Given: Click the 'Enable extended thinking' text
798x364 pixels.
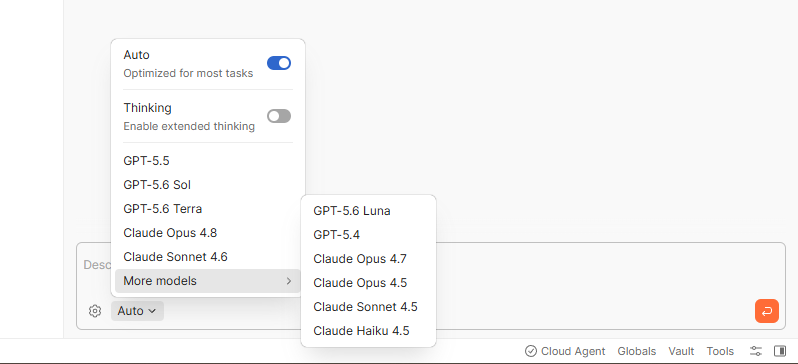Looking at the screenshot, I should click(189, 126).
